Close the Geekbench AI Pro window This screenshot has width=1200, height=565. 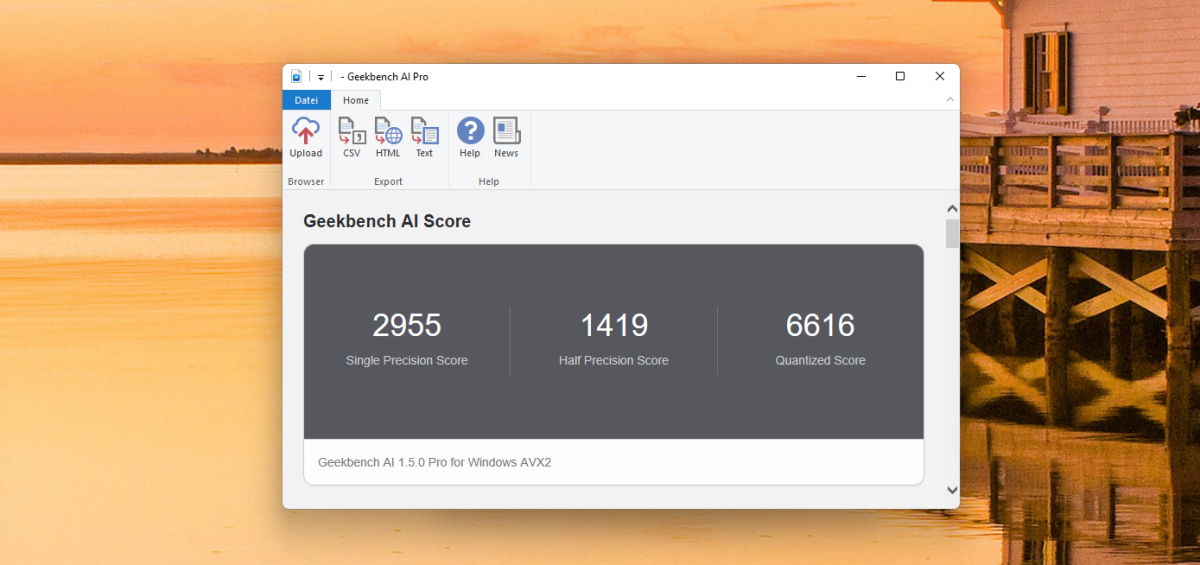[940, 76]
